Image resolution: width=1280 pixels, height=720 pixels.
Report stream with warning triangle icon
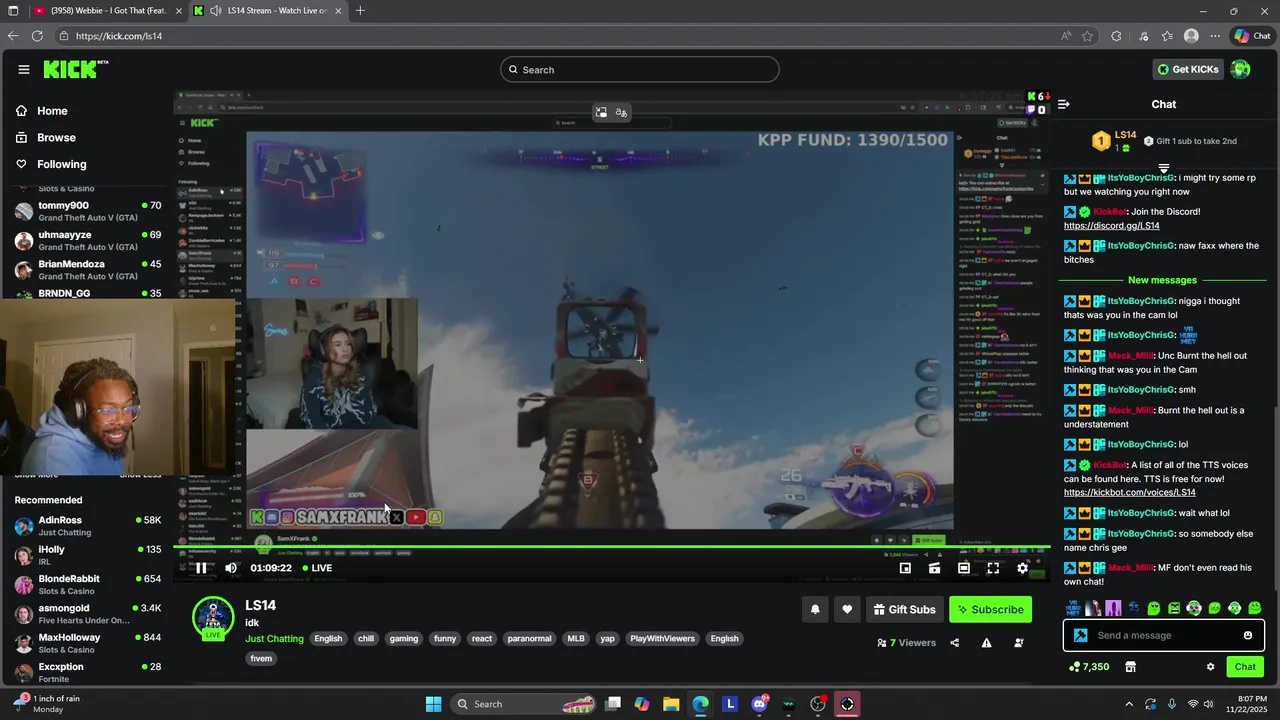click(987, 643)
